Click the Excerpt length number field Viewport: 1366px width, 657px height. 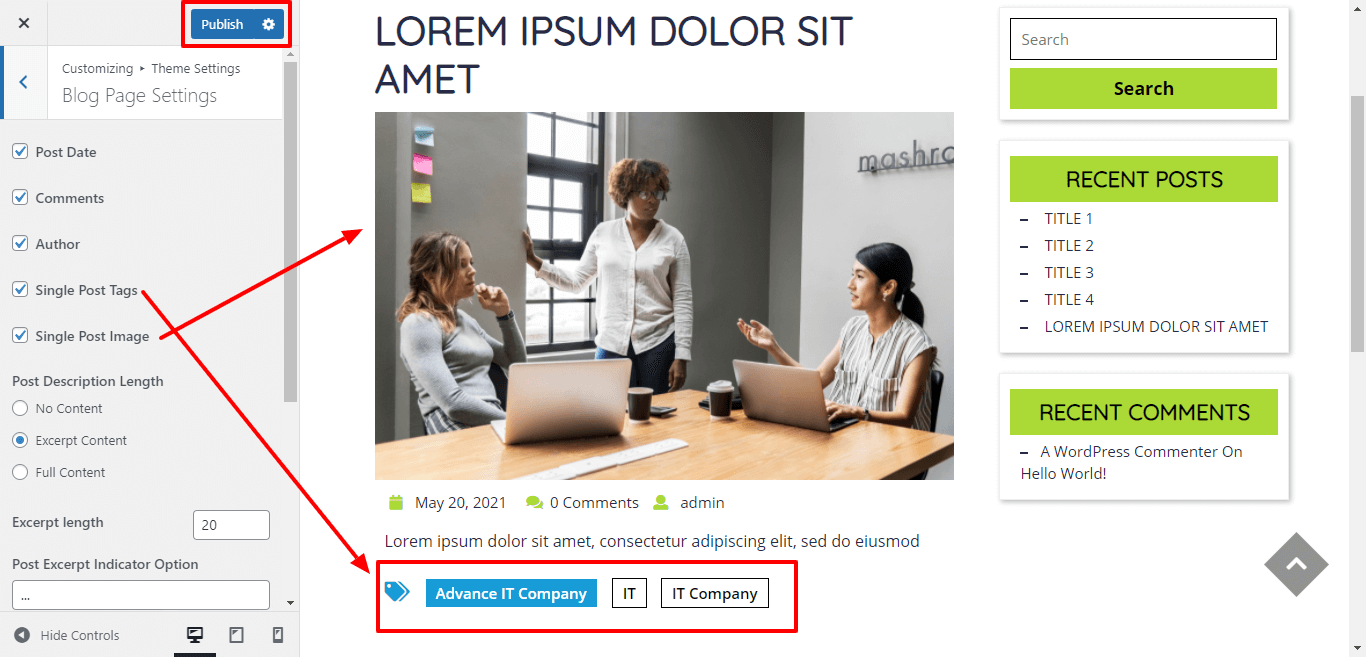231,525
